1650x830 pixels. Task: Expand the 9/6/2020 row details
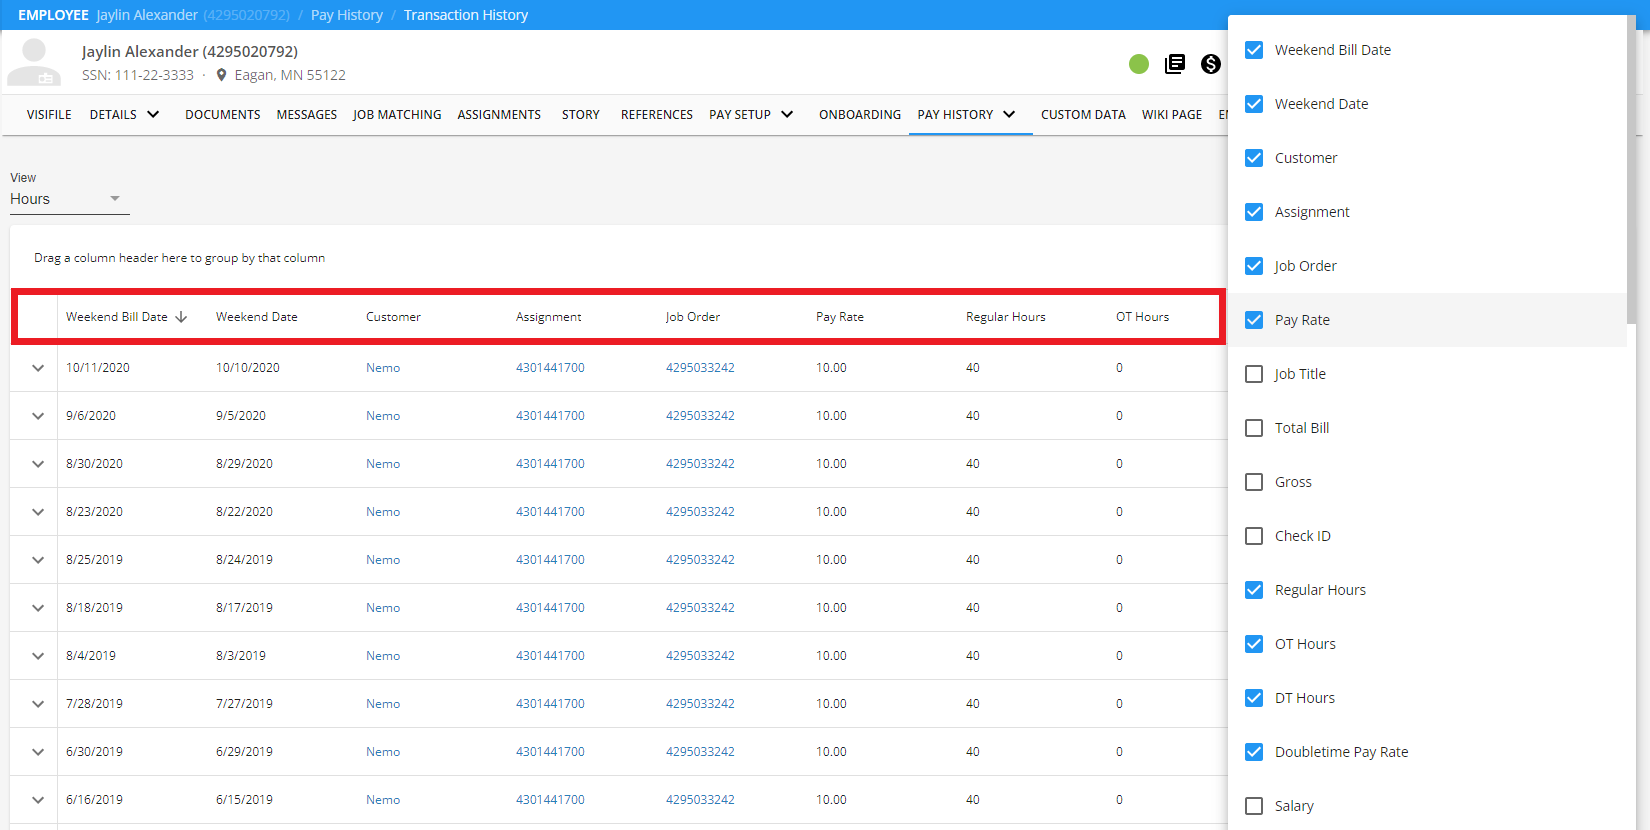[38, 416]
